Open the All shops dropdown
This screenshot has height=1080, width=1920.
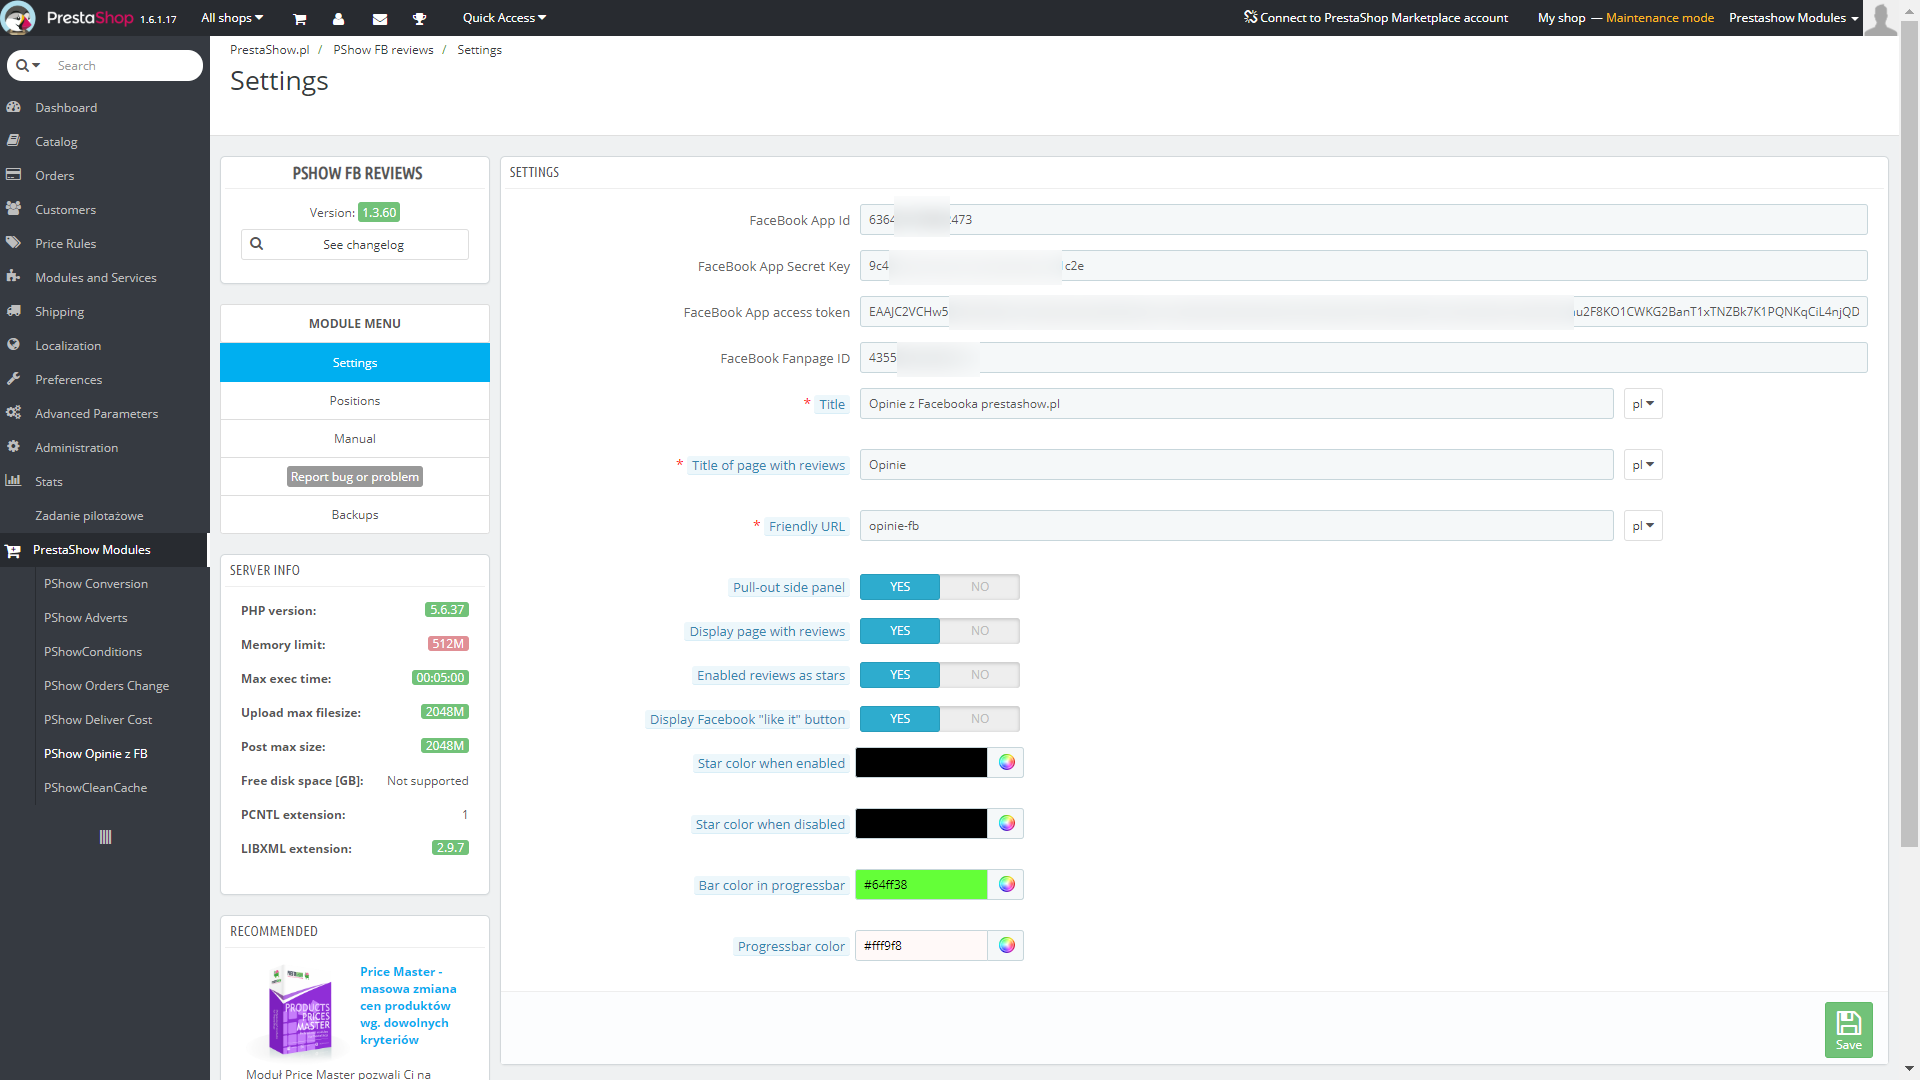click(x=232, y=18)
